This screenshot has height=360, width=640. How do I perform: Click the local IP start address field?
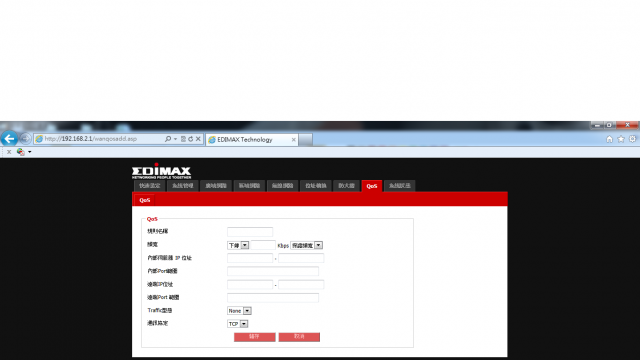pyautogui.click(x=250, y=258)
